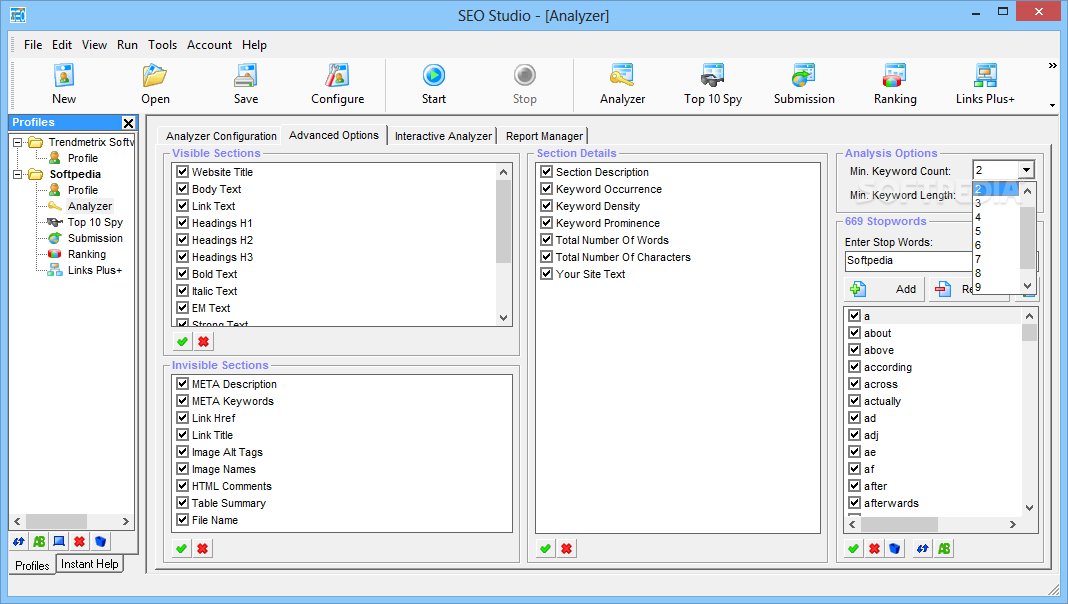Switch to the Analyzer Configuration tab
Screen dimensions: 1068x604
221,136
